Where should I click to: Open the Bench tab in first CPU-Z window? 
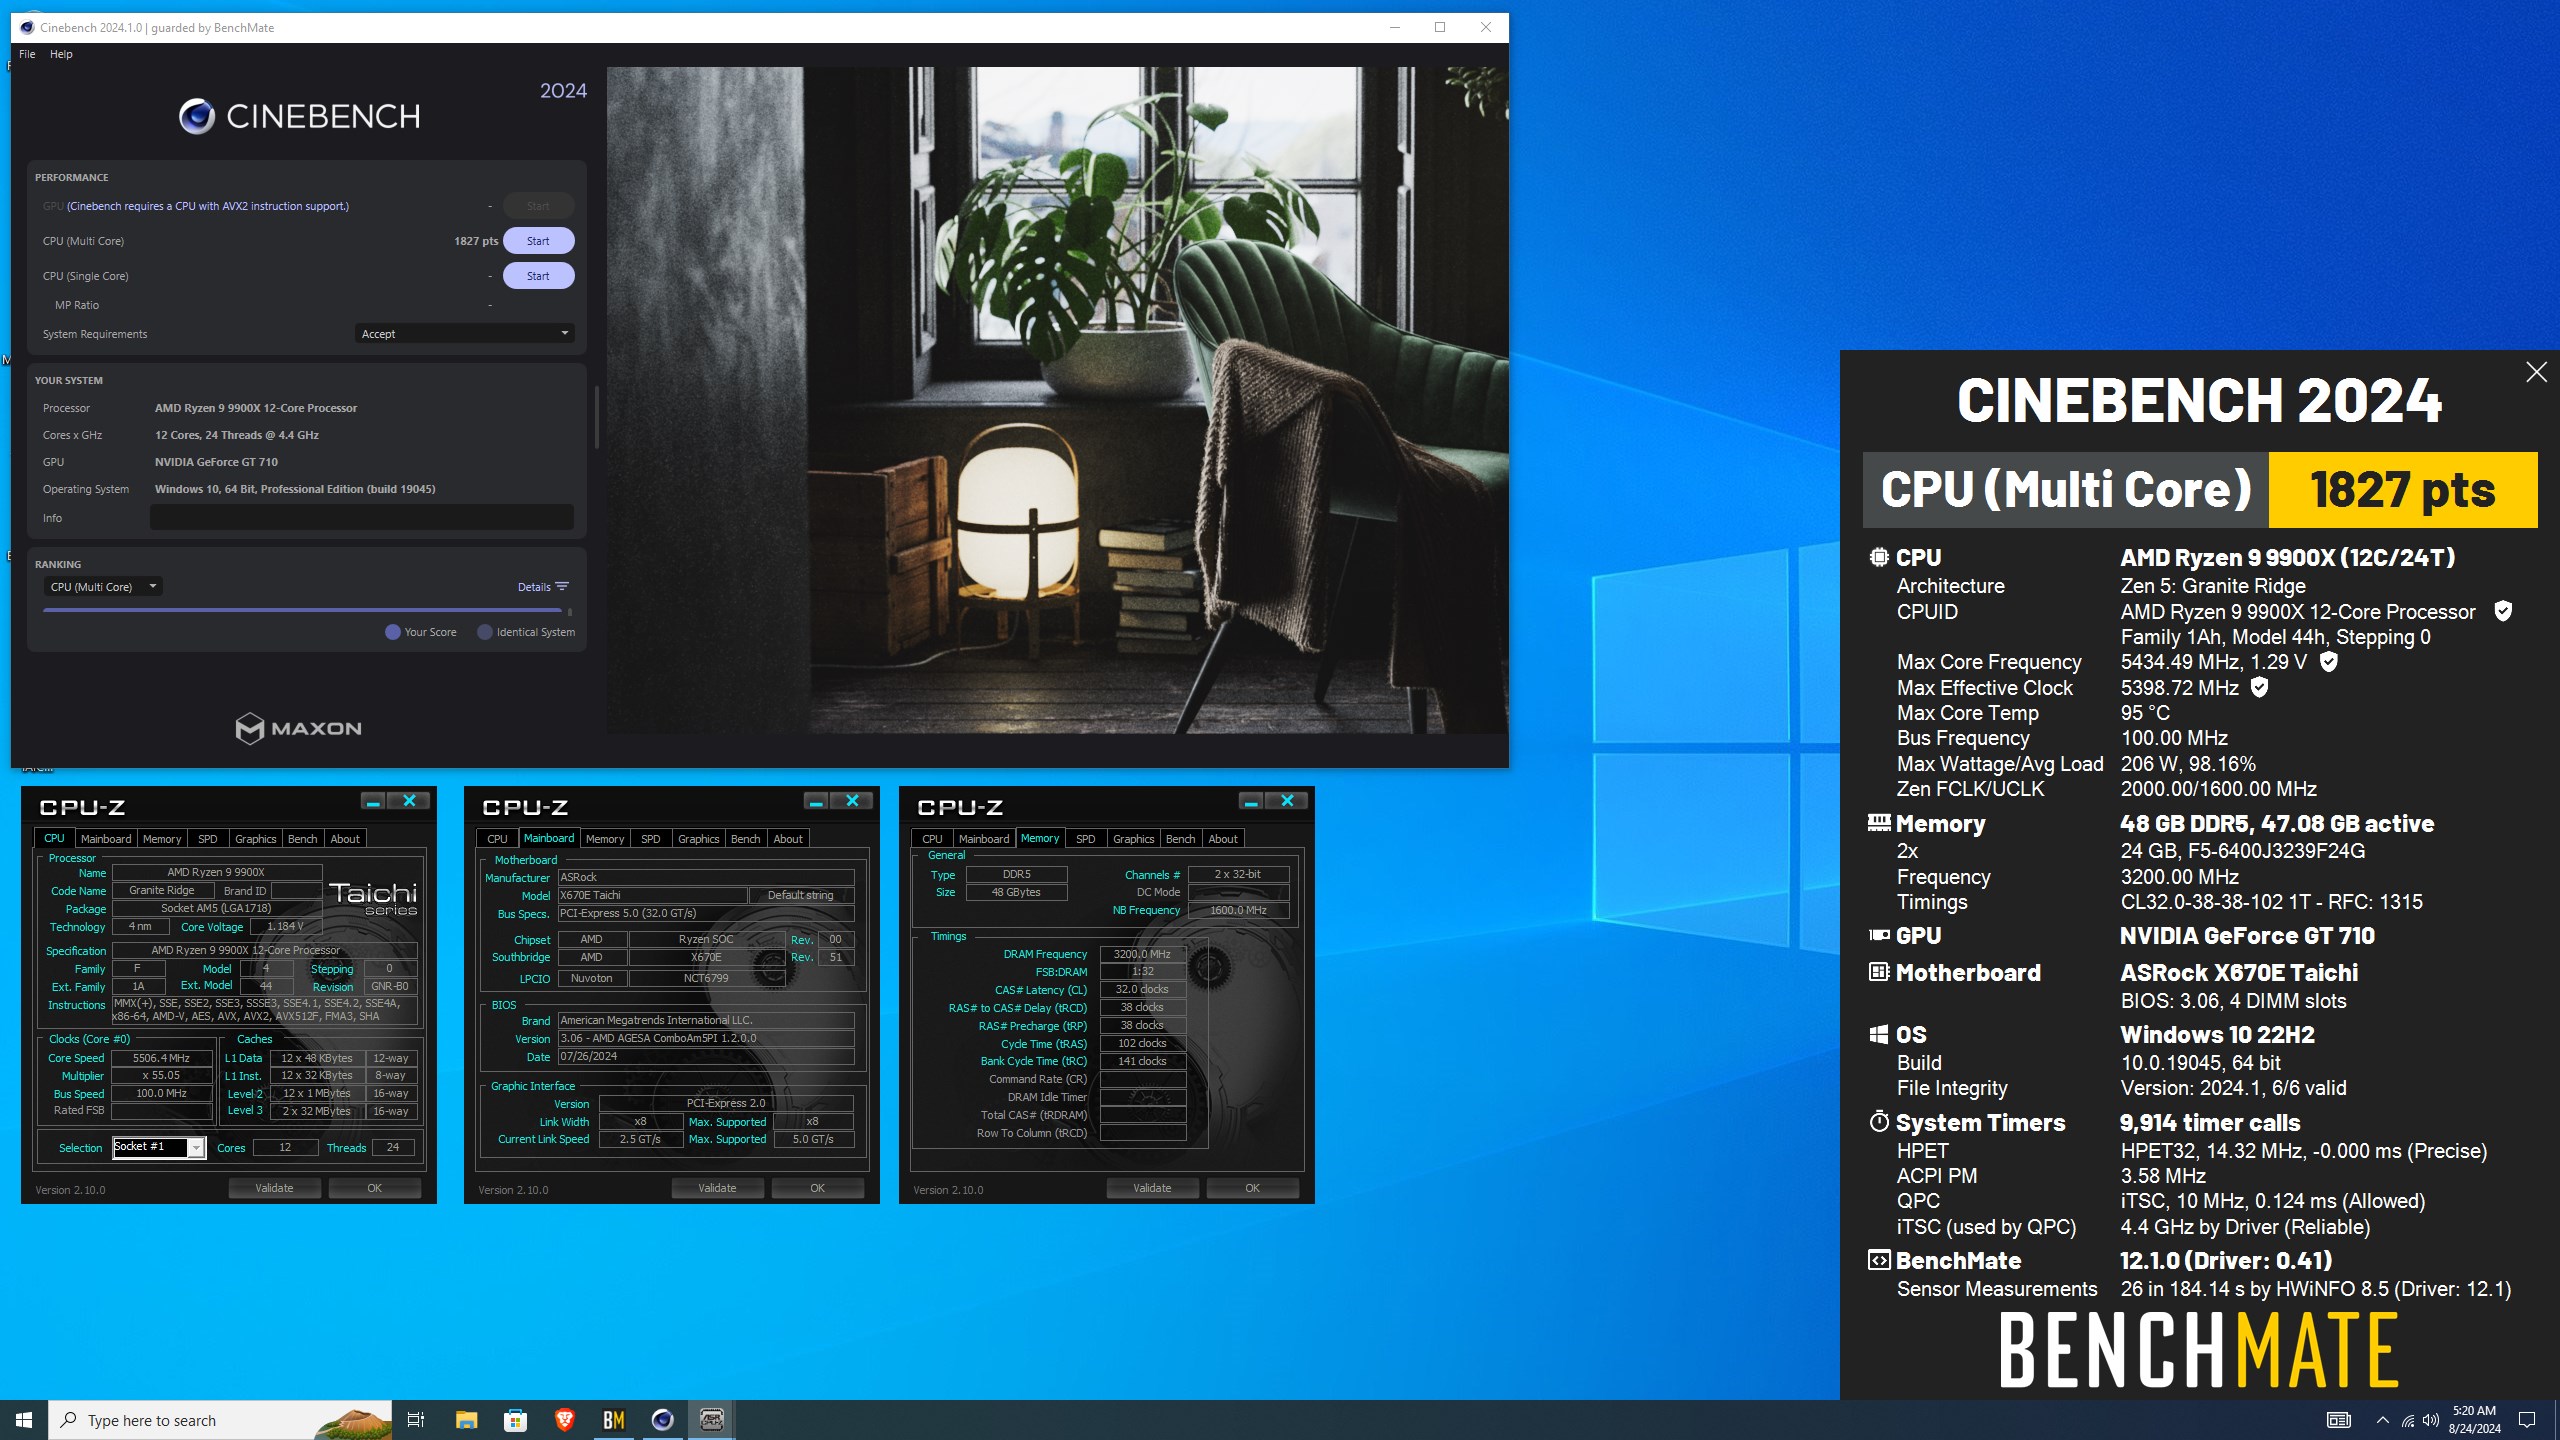pyautogui.click(x=302, y=839)
